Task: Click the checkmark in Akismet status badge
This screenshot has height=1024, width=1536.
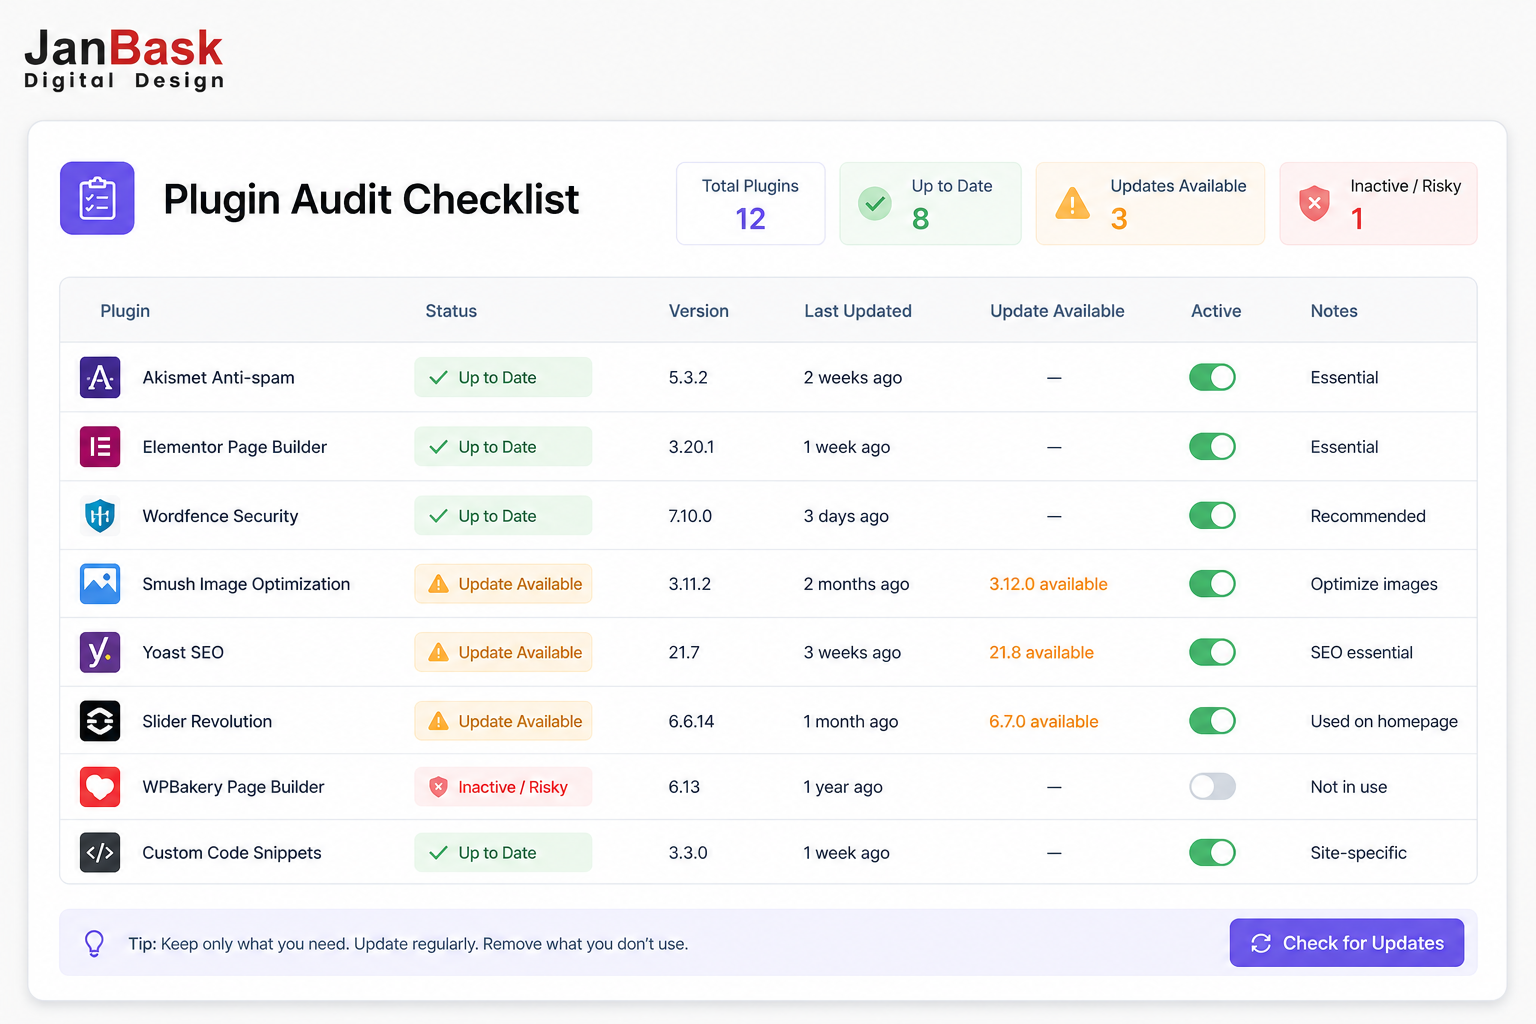Action: [x=438, y=378]
